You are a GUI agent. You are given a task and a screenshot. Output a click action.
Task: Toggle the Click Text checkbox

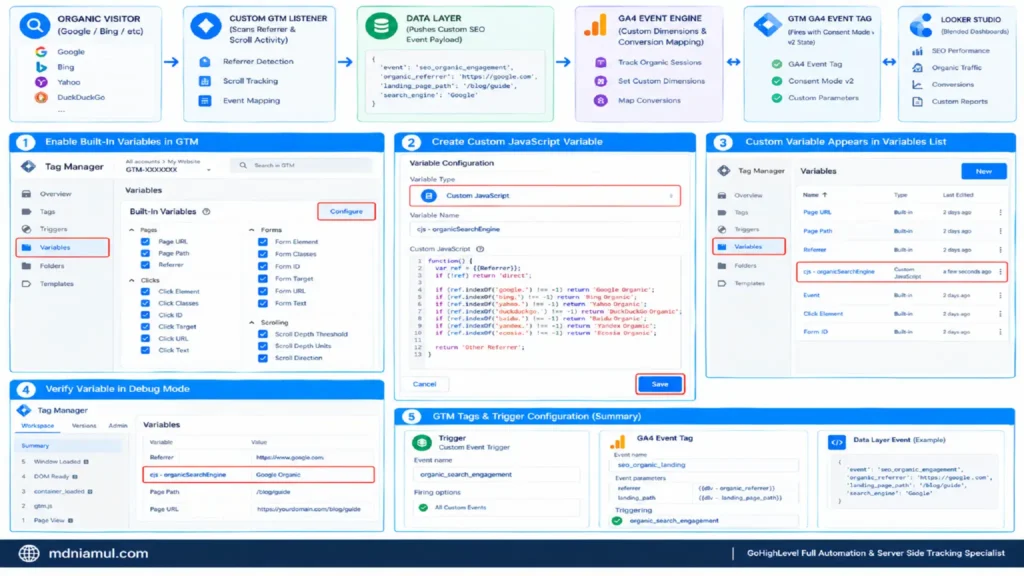point(145,351)
